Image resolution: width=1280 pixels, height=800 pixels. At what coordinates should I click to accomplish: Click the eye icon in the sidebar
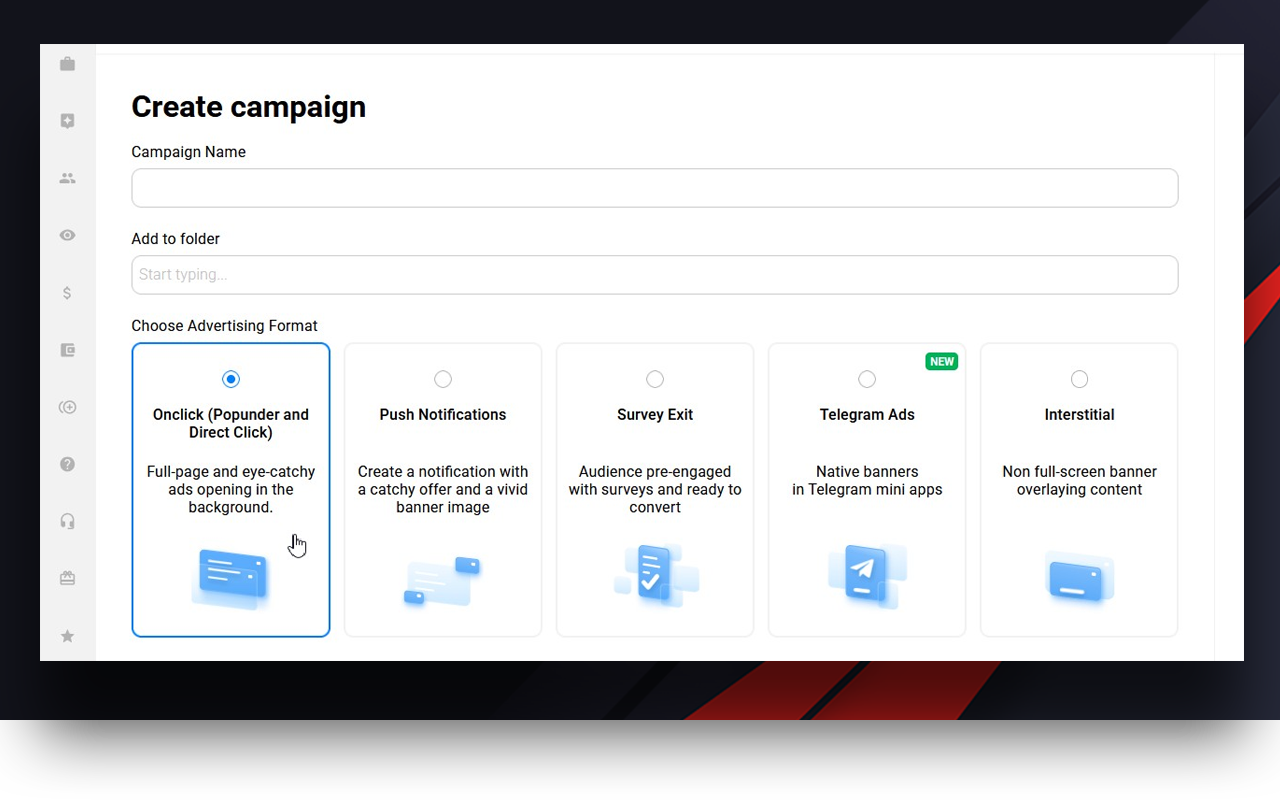[67, 235]
